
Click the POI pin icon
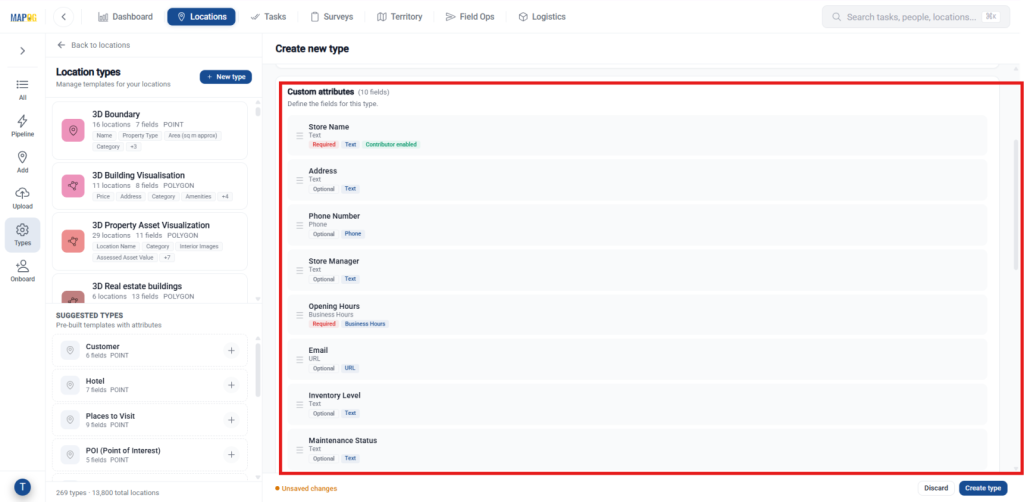[70, 454]
